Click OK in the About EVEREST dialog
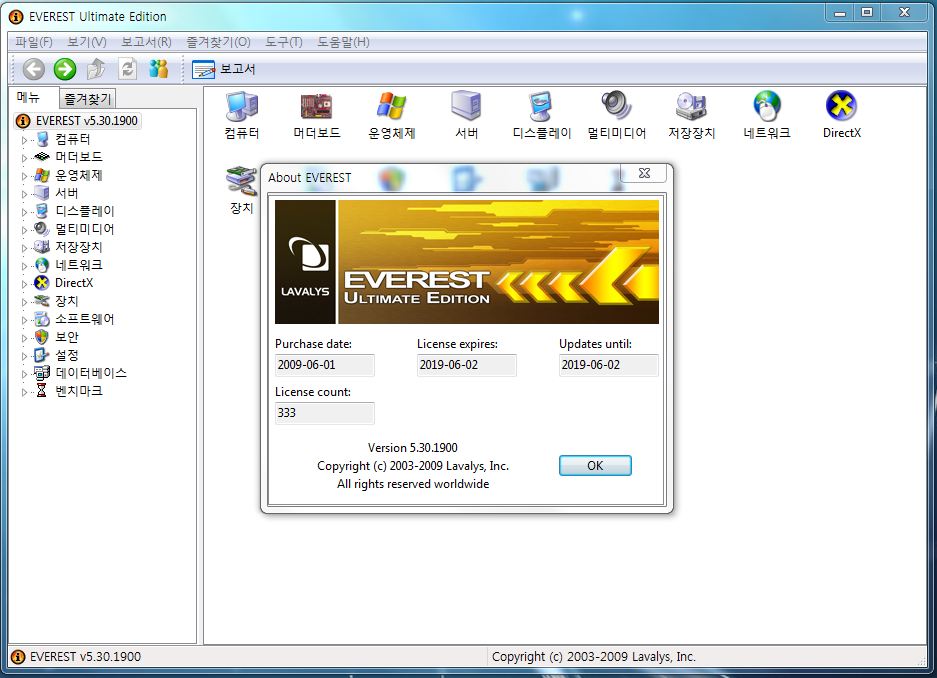Image resolution: width=937 pixels, height=678 pixels. [595, 466]
